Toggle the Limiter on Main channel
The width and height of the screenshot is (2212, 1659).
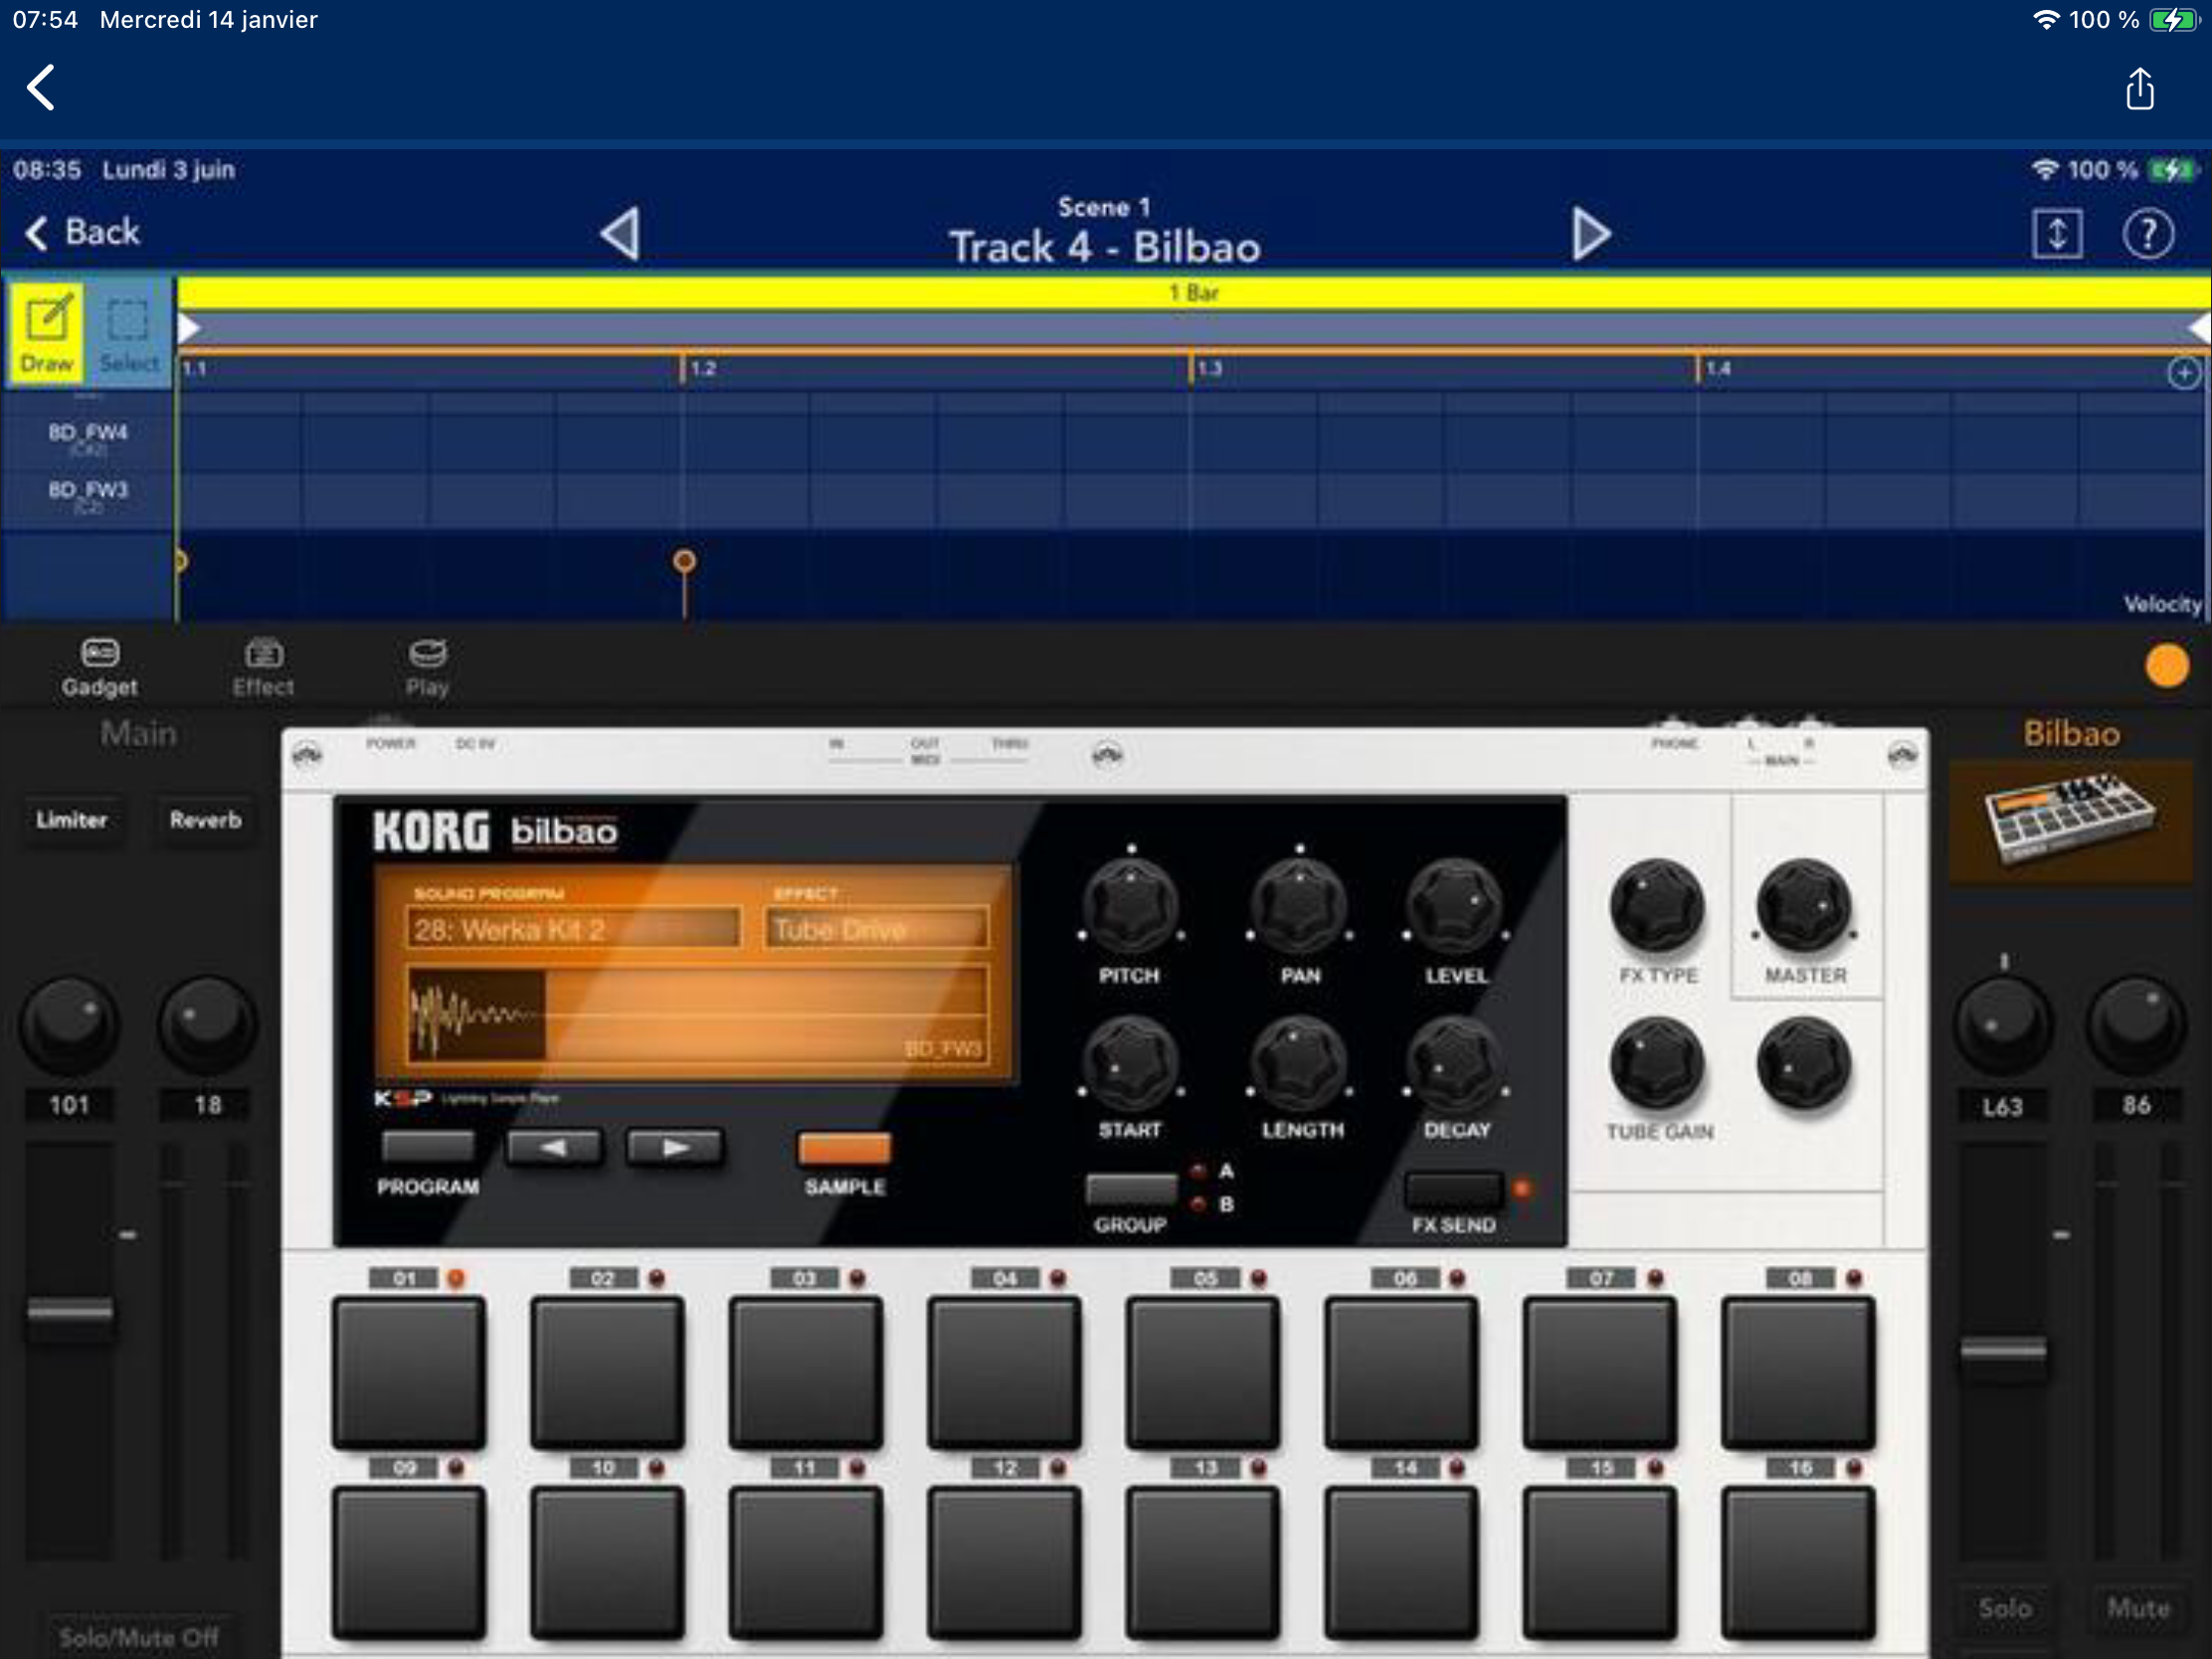tap(71, 820)
